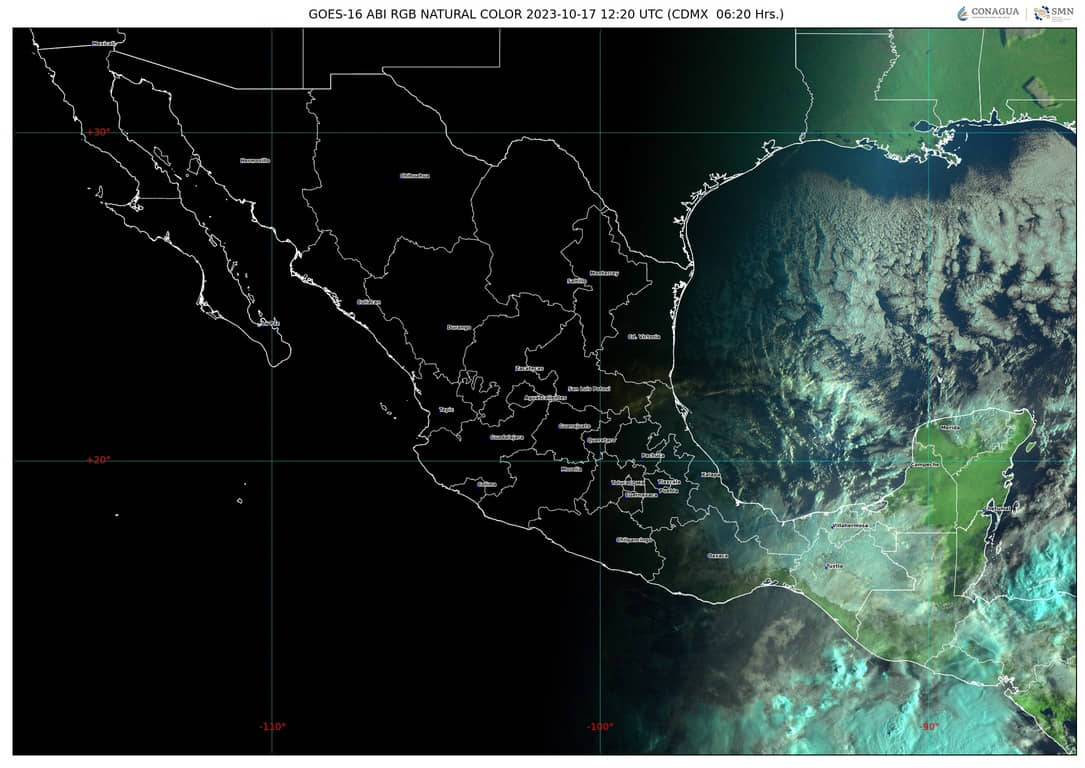This screenshot has height=768, width=1085.
Task: Click the Durango city label
Action: tap(458, 327)
